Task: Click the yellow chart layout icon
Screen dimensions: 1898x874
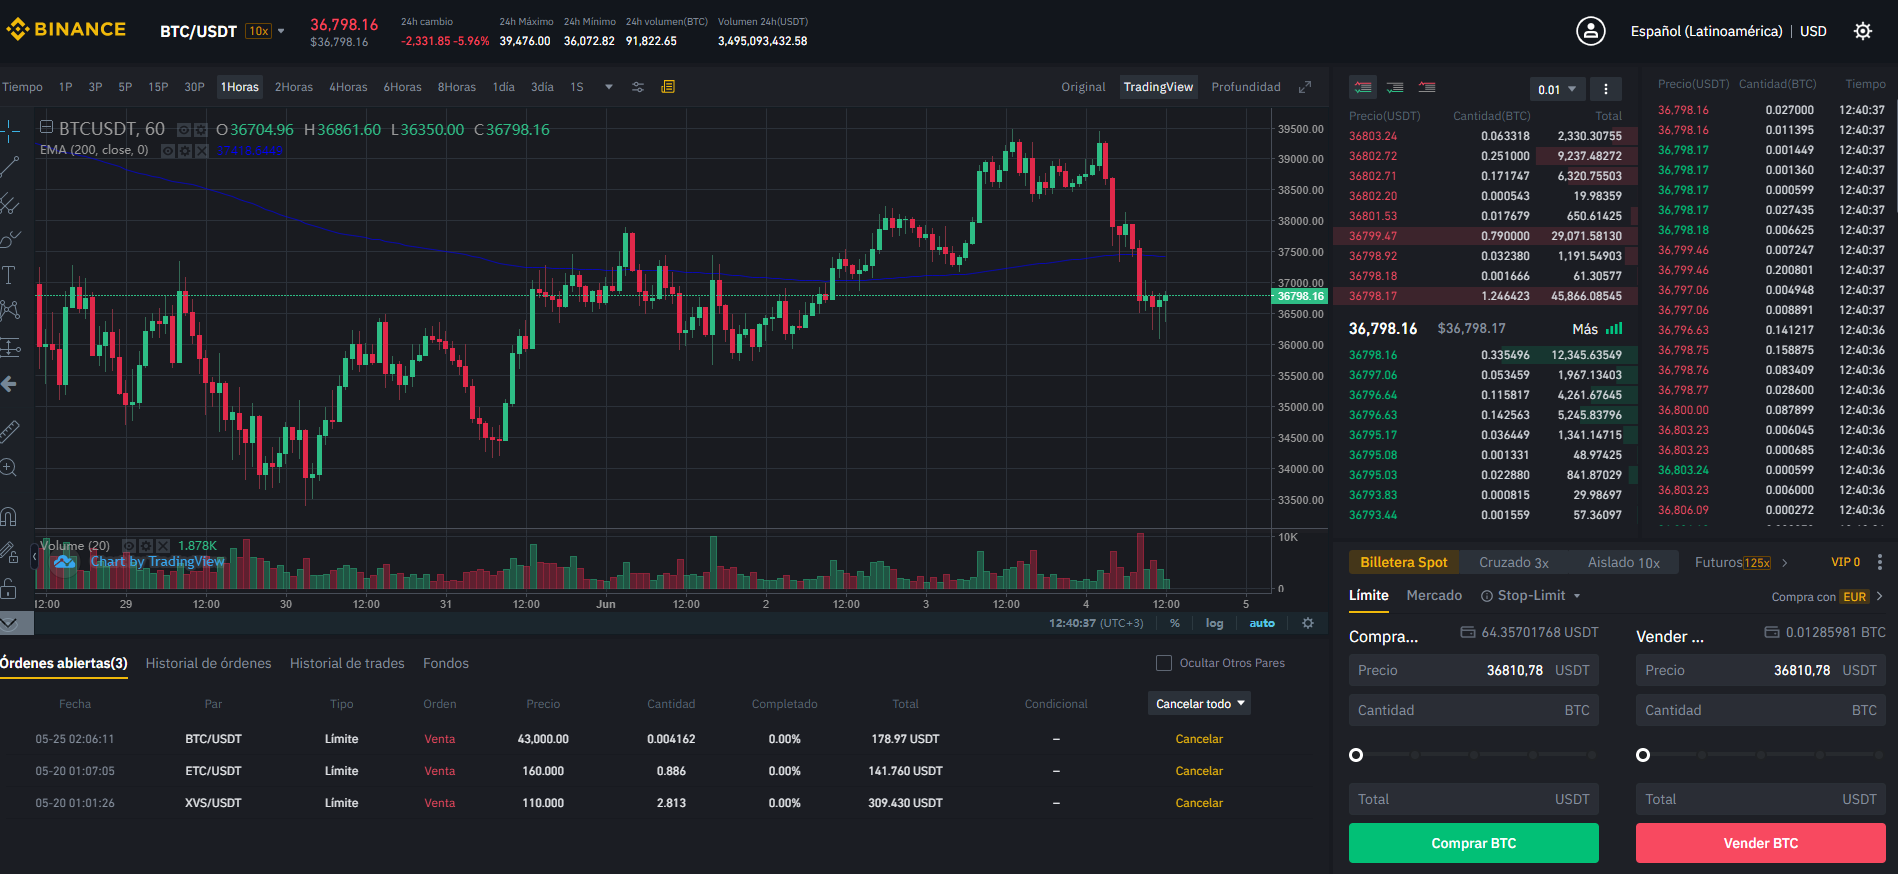Action: [x=668, y=87]
